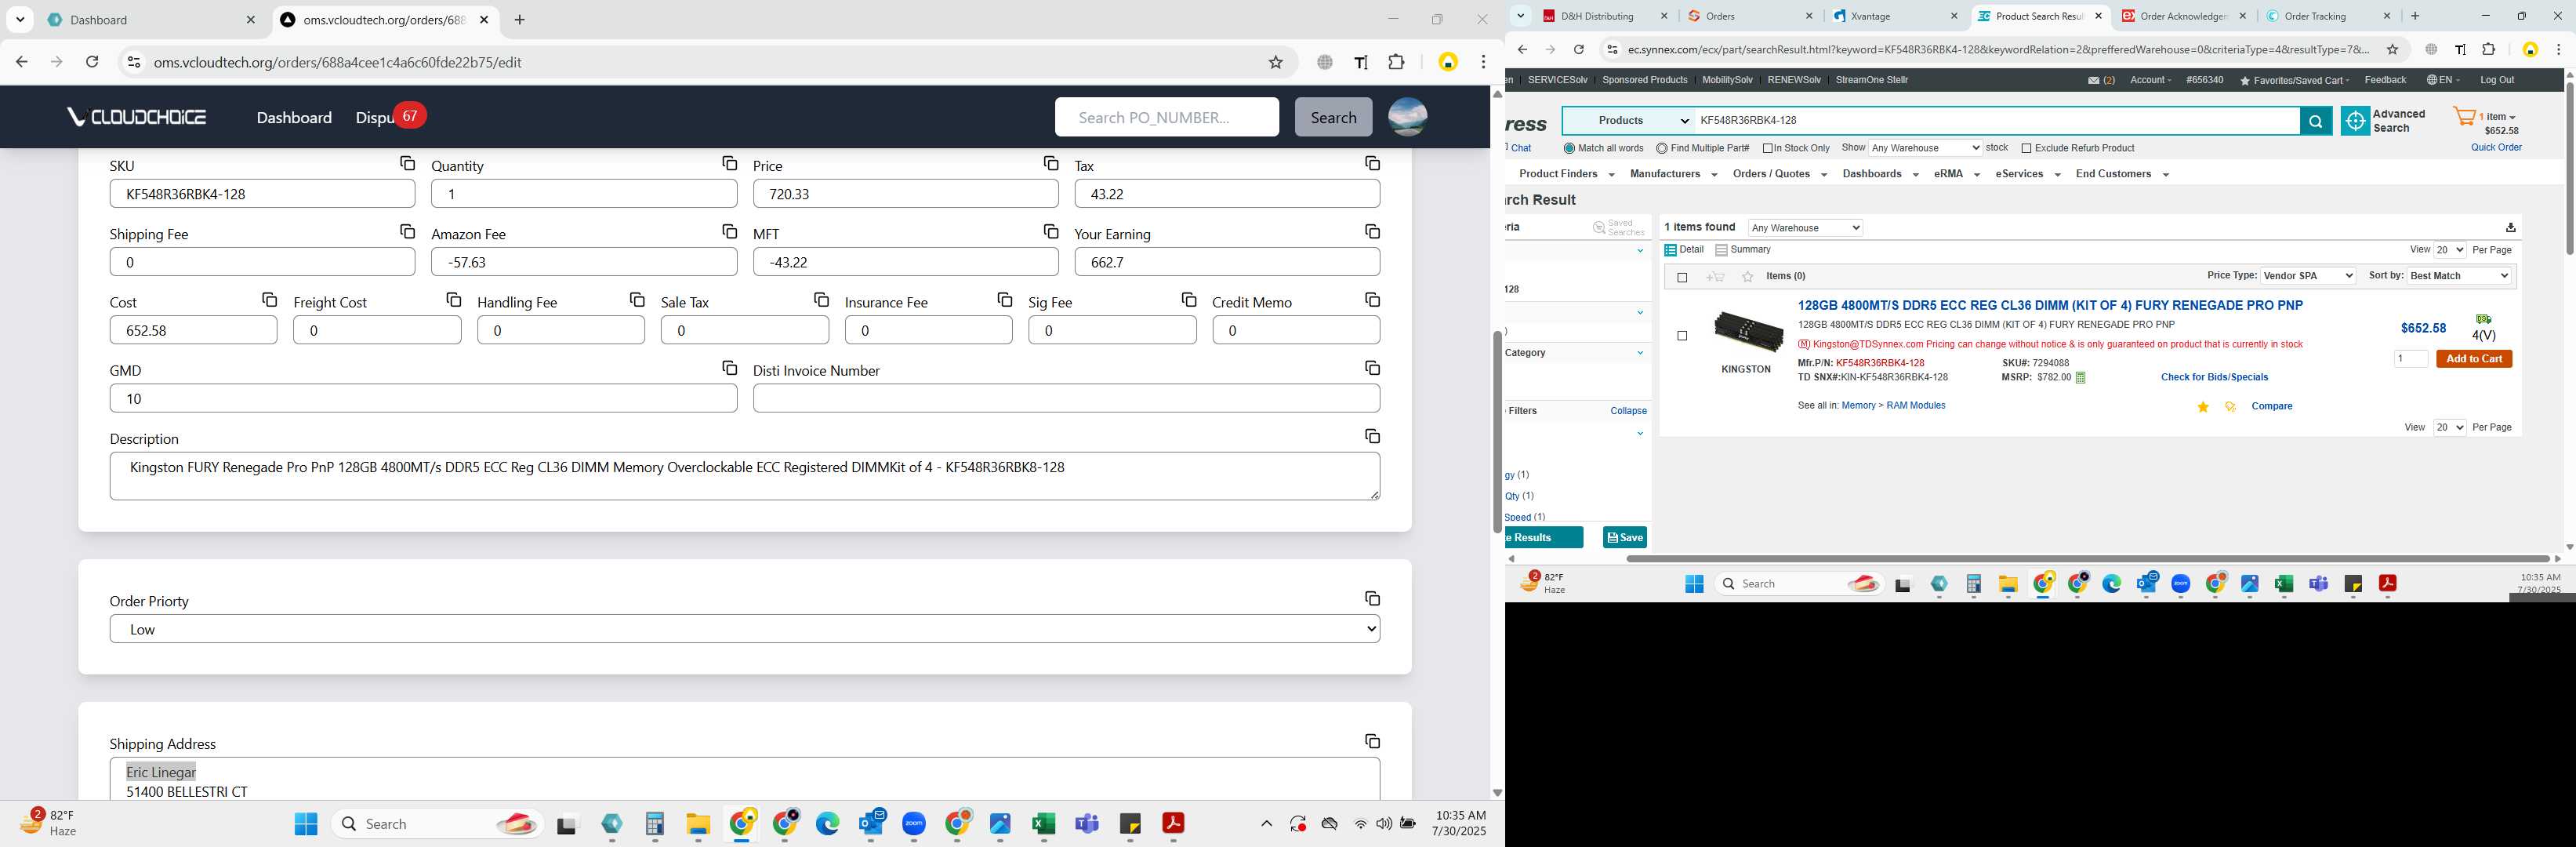Switch results to Detail view
This screenshot has width=2576, height=847.
coord(1684,250)
